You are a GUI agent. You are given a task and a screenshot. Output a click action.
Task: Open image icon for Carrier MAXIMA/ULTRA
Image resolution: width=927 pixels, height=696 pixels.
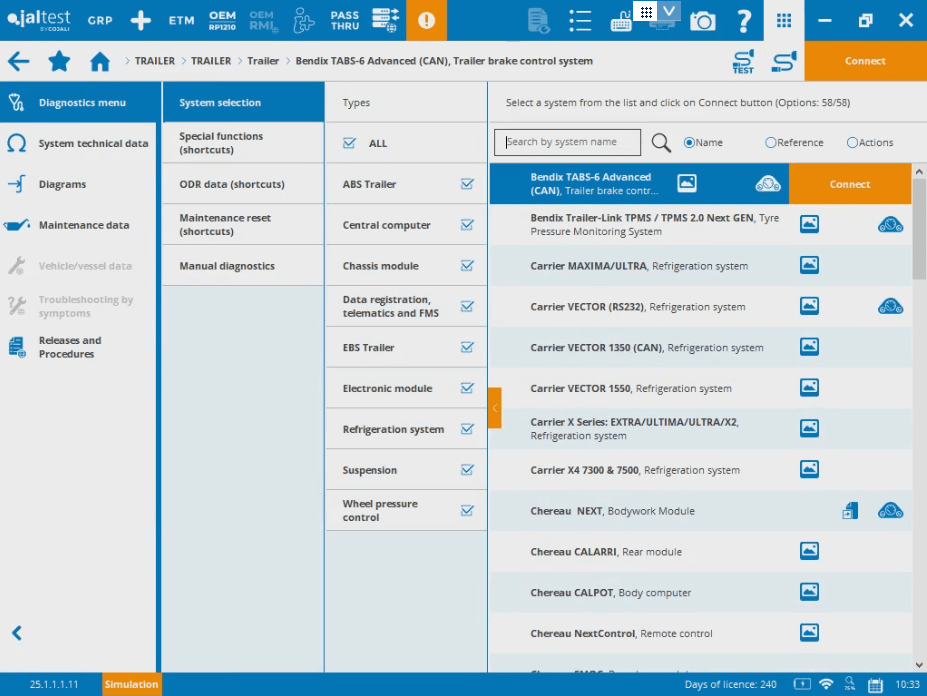click(x=809, y=266)
